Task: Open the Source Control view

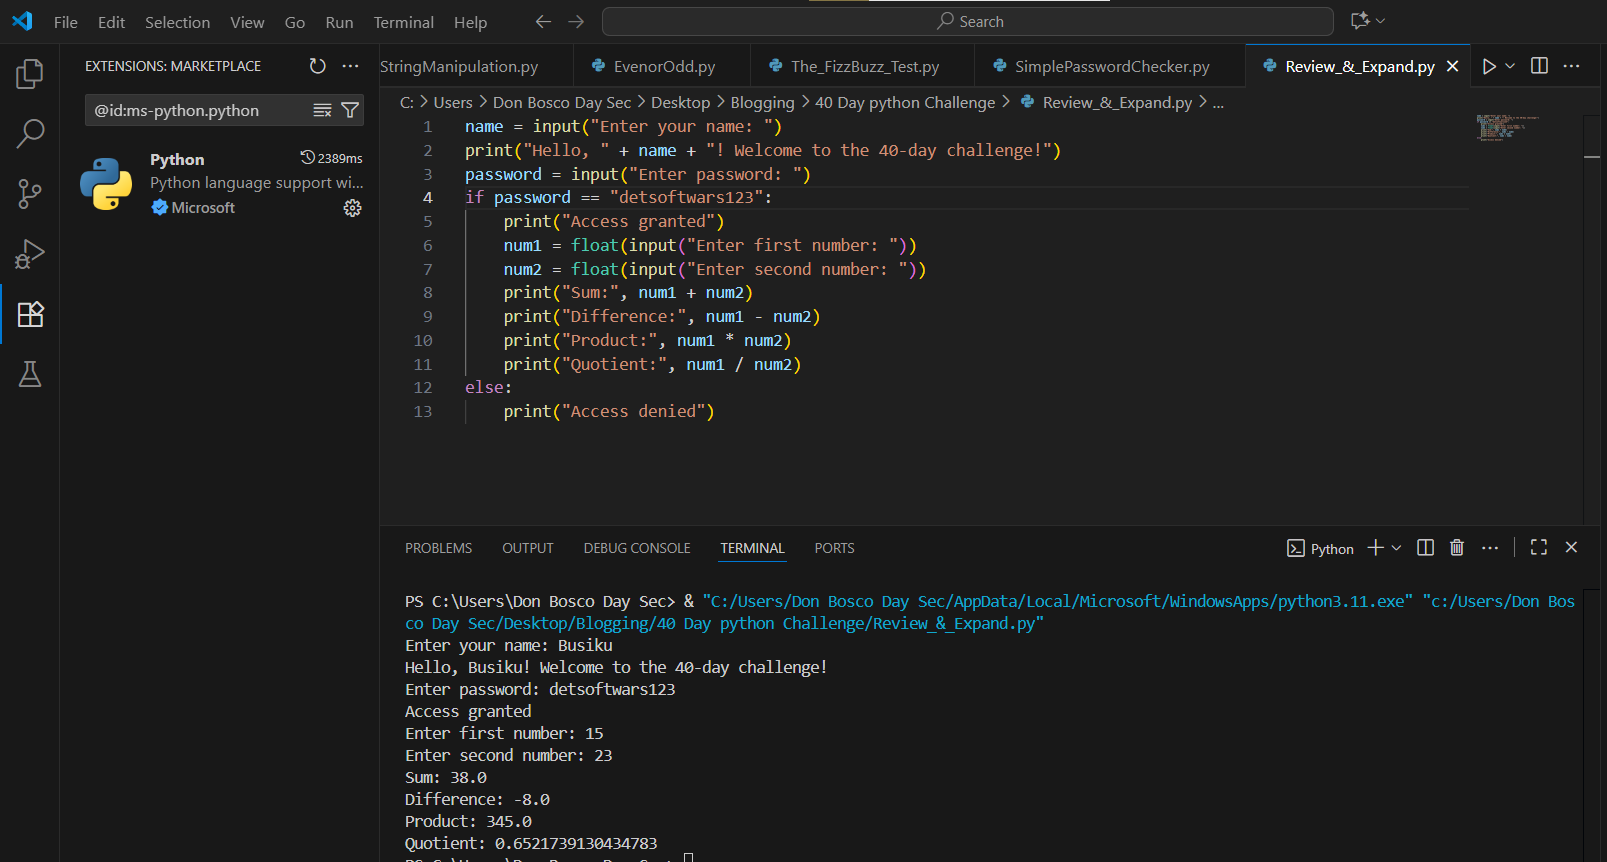Action: click(30, 194)
